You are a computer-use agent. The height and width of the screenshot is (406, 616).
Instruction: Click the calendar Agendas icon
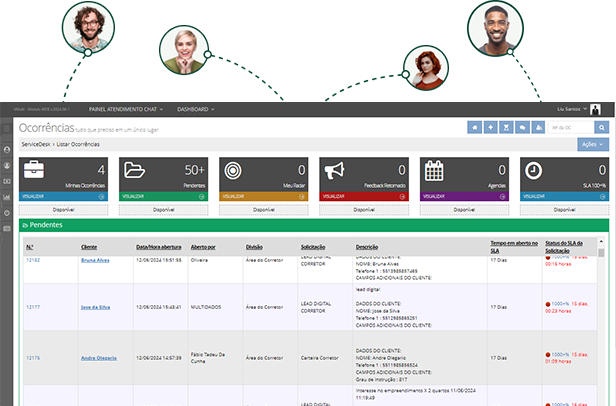click(434, 170)
